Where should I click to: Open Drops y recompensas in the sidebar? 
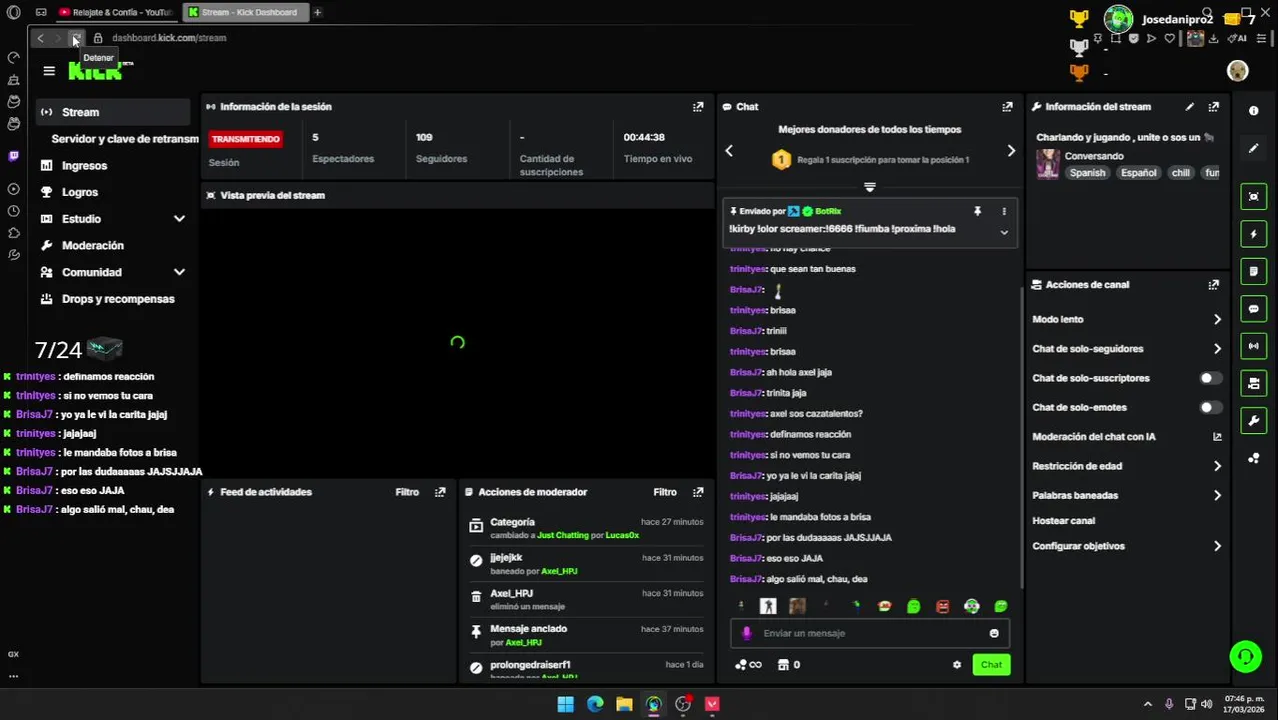click(118, 299)
